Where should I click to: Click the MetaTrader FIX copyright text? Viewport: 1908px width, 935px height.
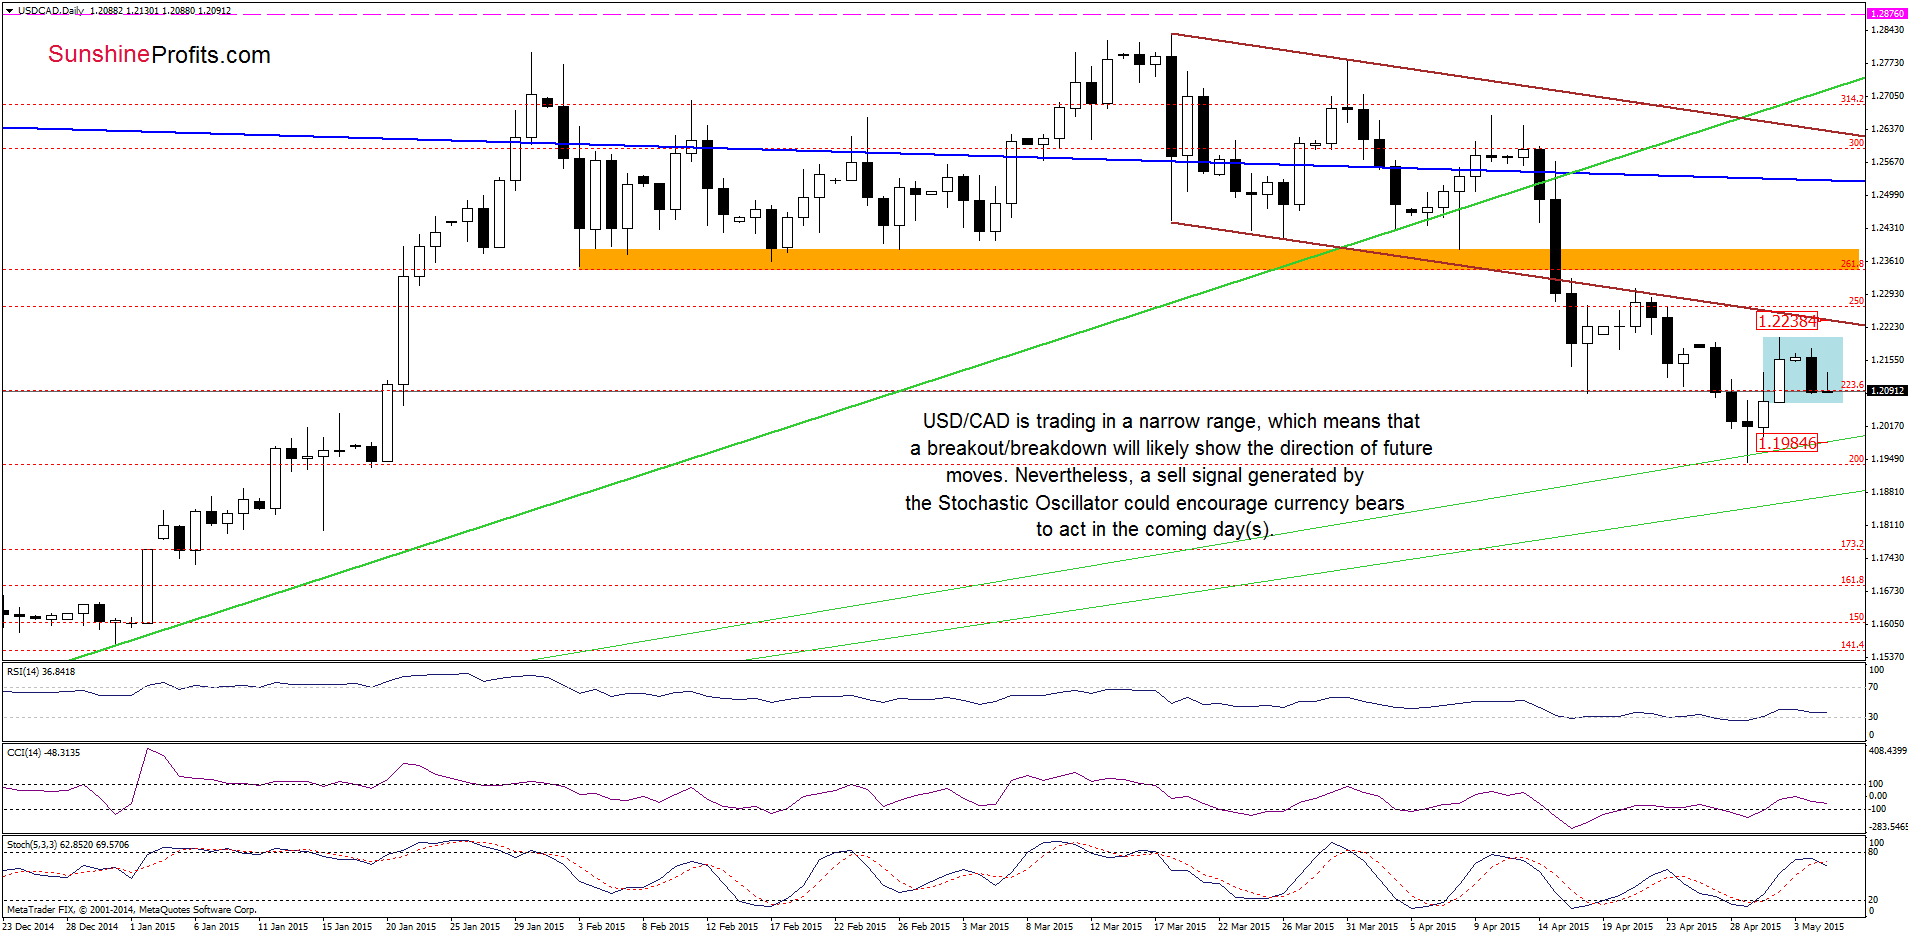pos(131,910)
